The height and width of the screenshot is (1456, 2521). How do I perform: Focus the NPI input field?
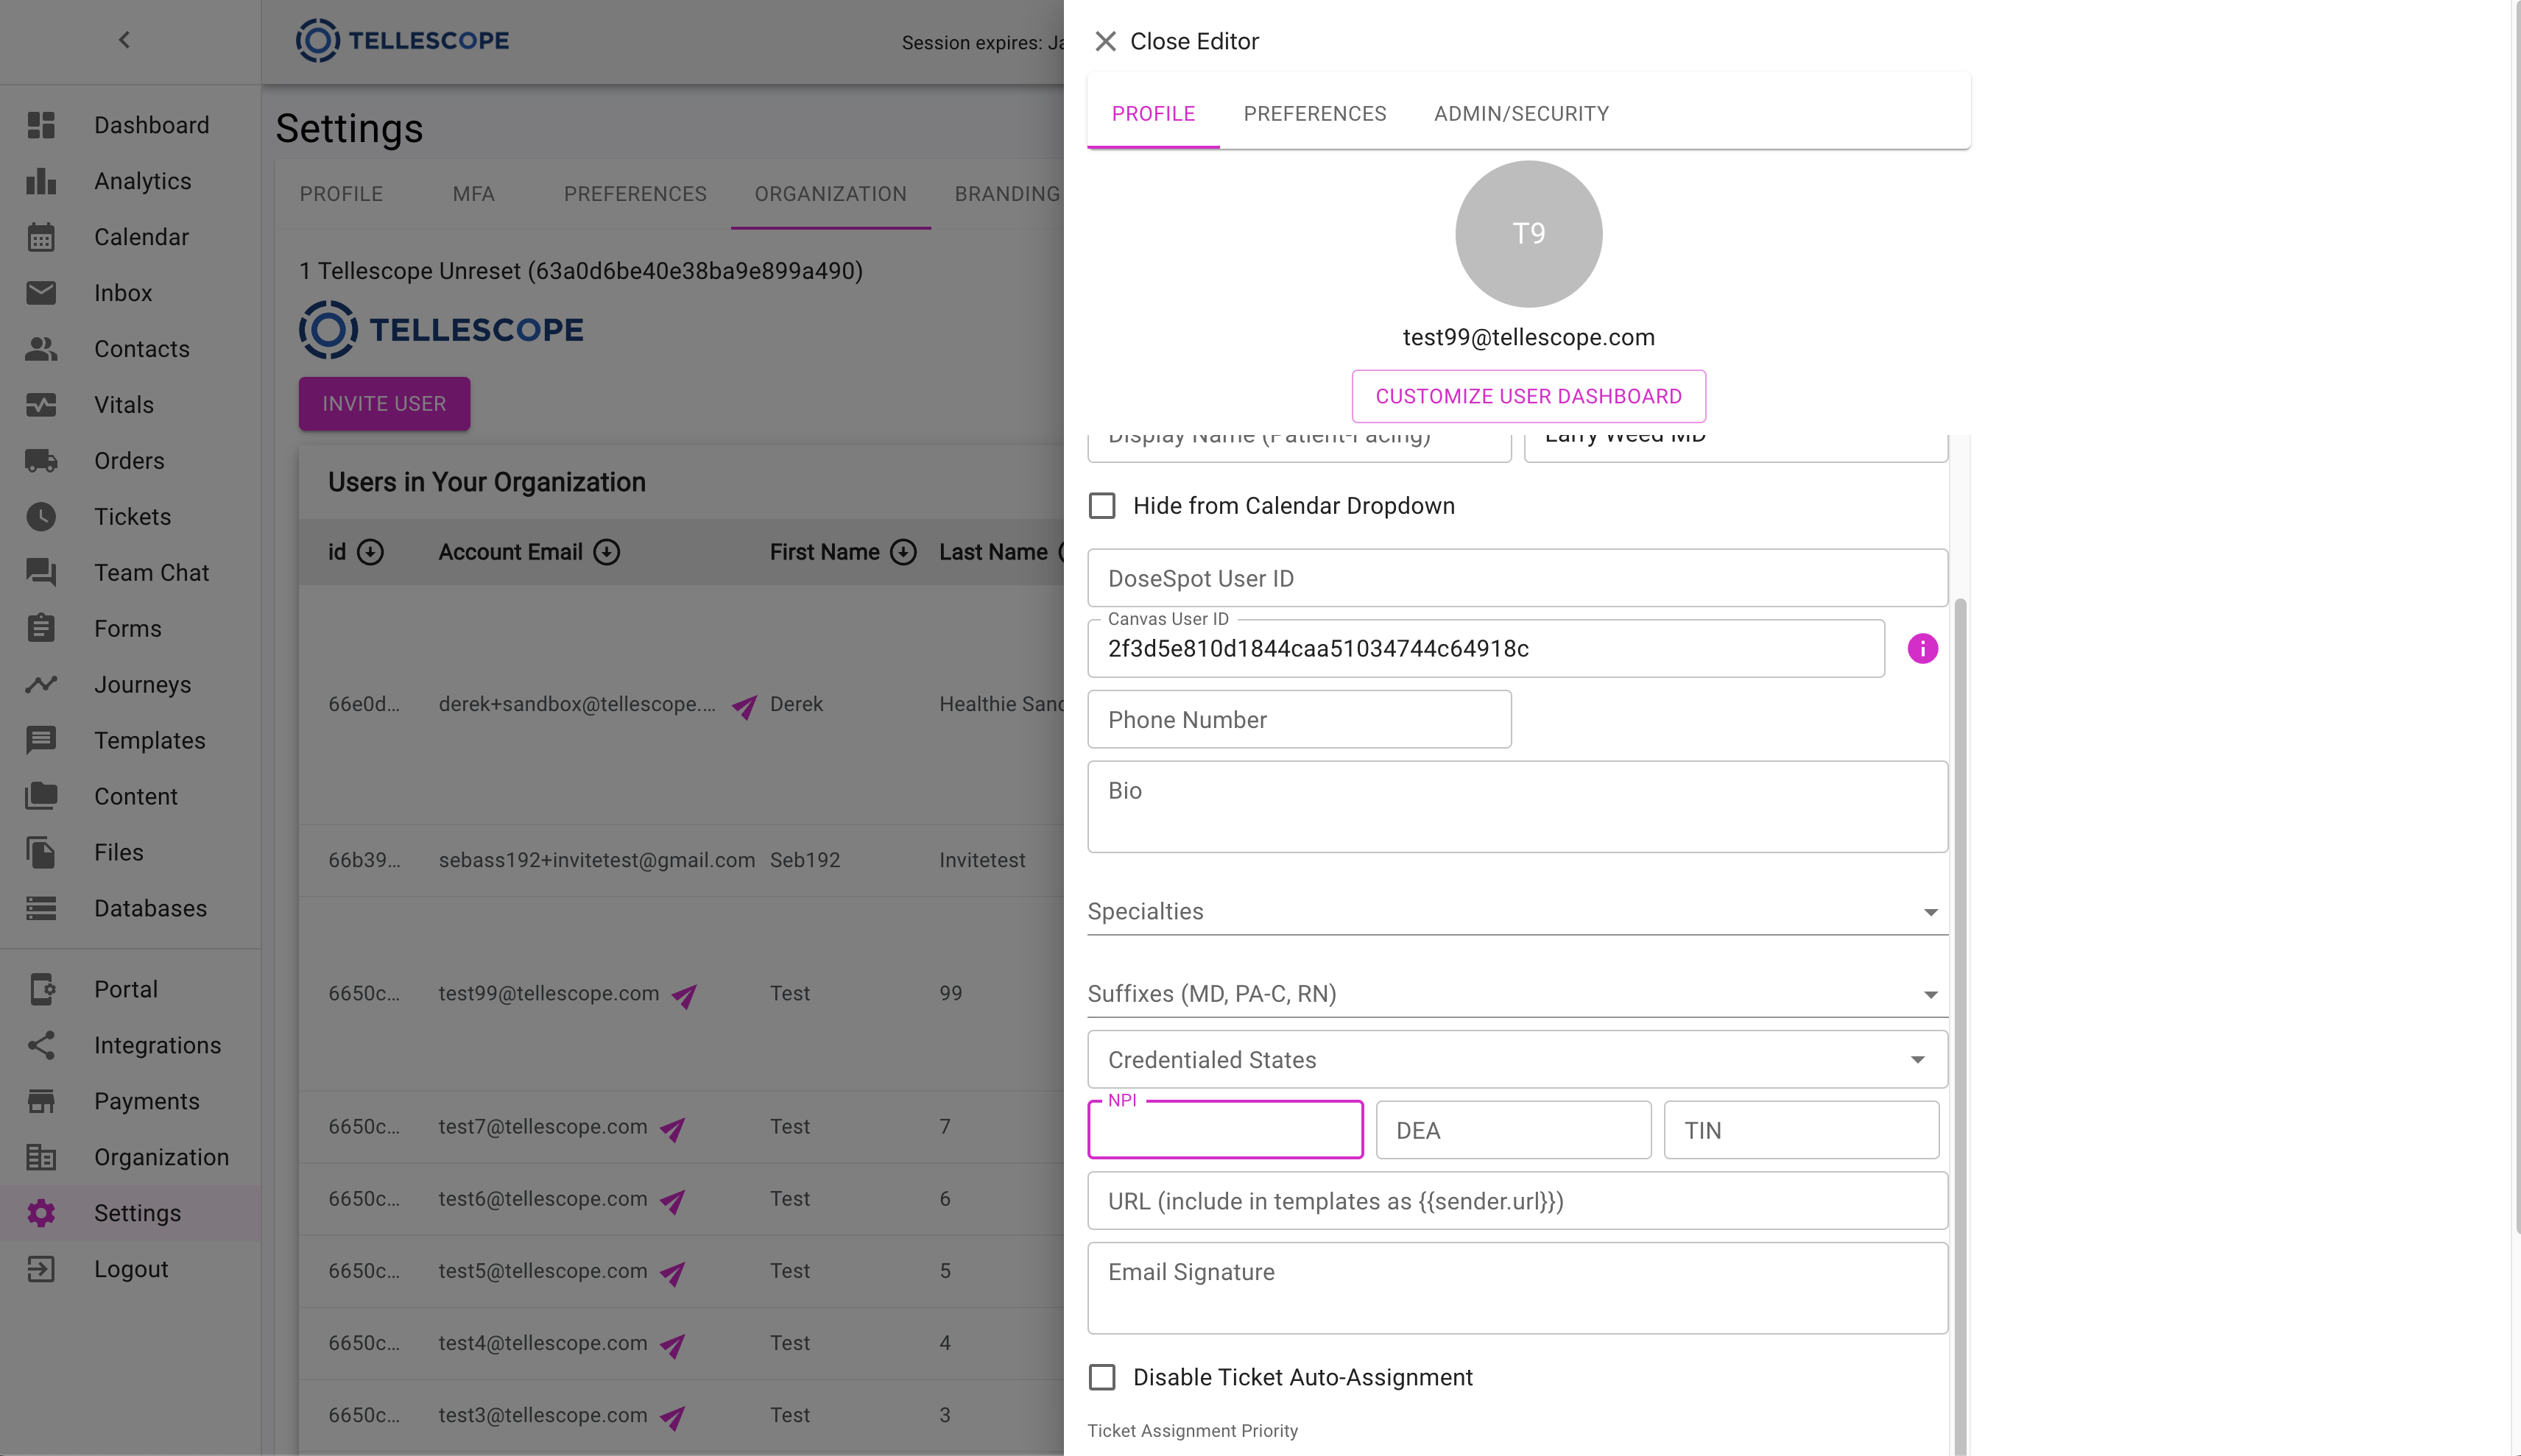1225,1131
